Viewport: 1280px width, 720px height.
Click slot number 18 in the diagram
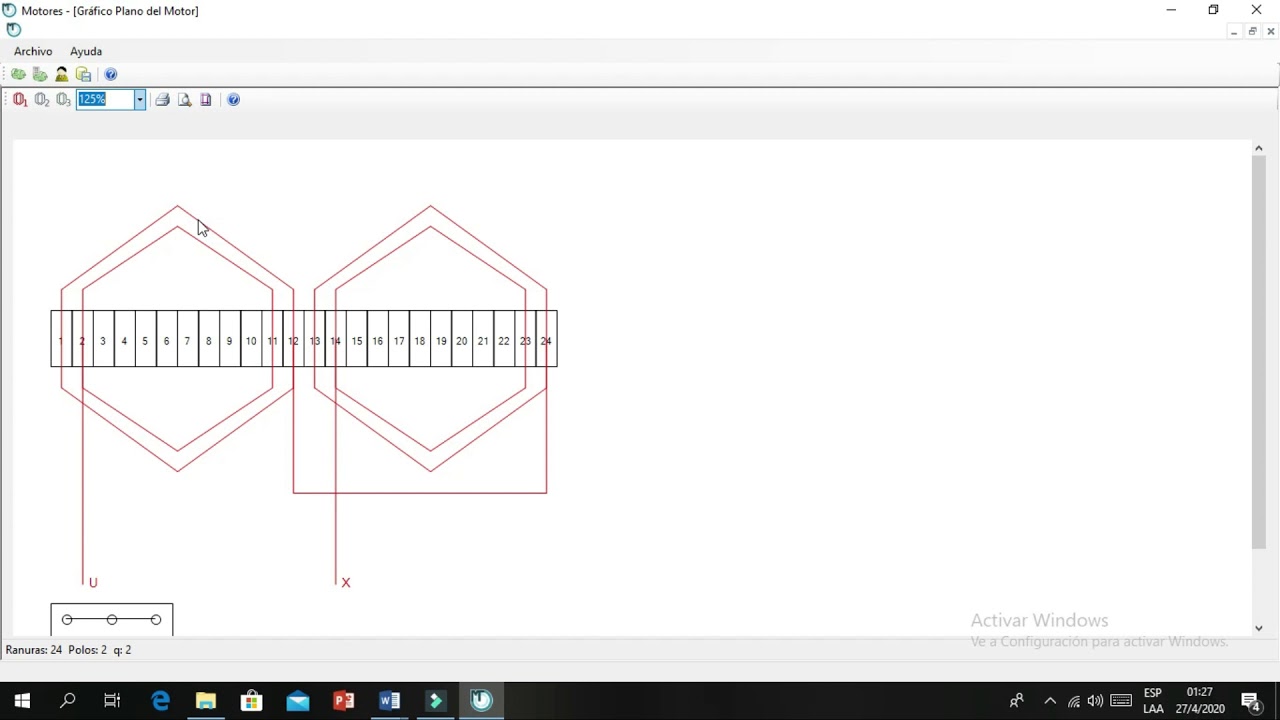click(x=419, y=341)
